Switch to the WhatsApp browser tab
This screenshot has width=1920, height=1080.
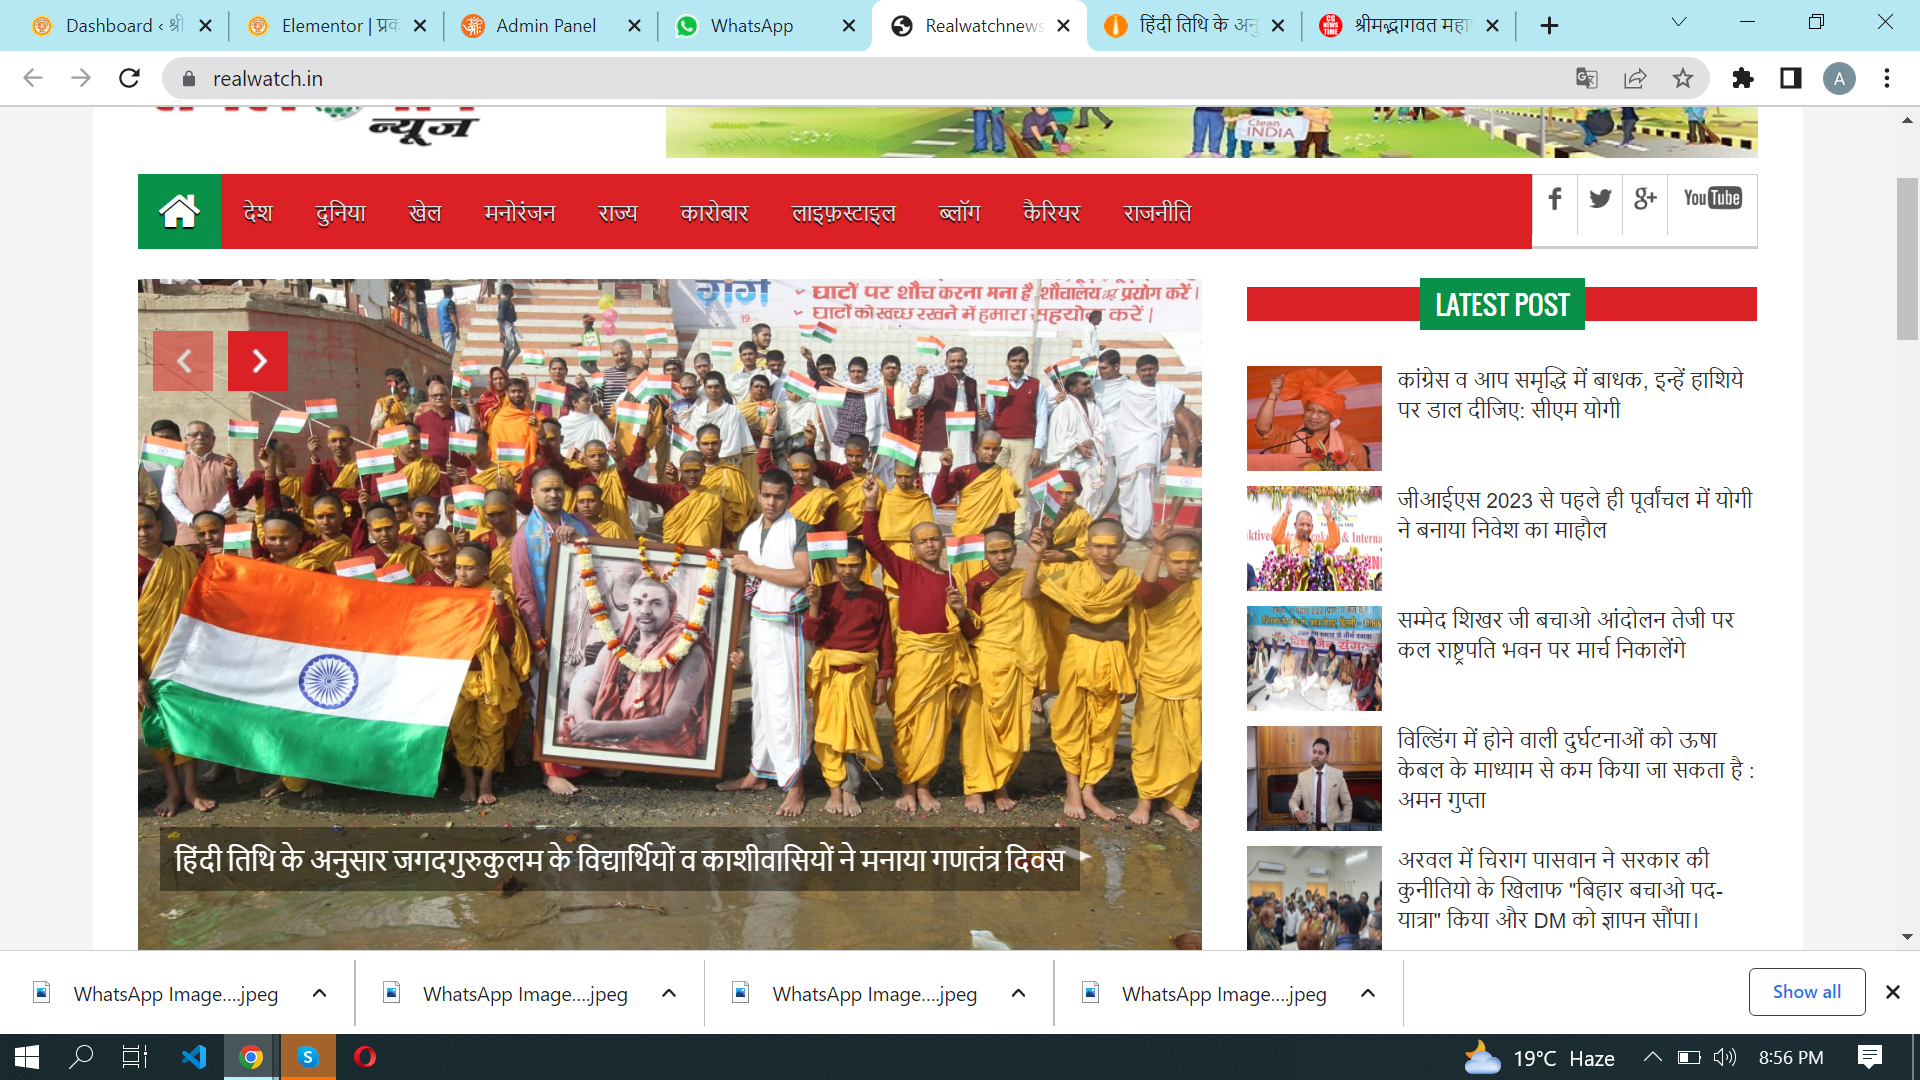(x=752, y=26)
